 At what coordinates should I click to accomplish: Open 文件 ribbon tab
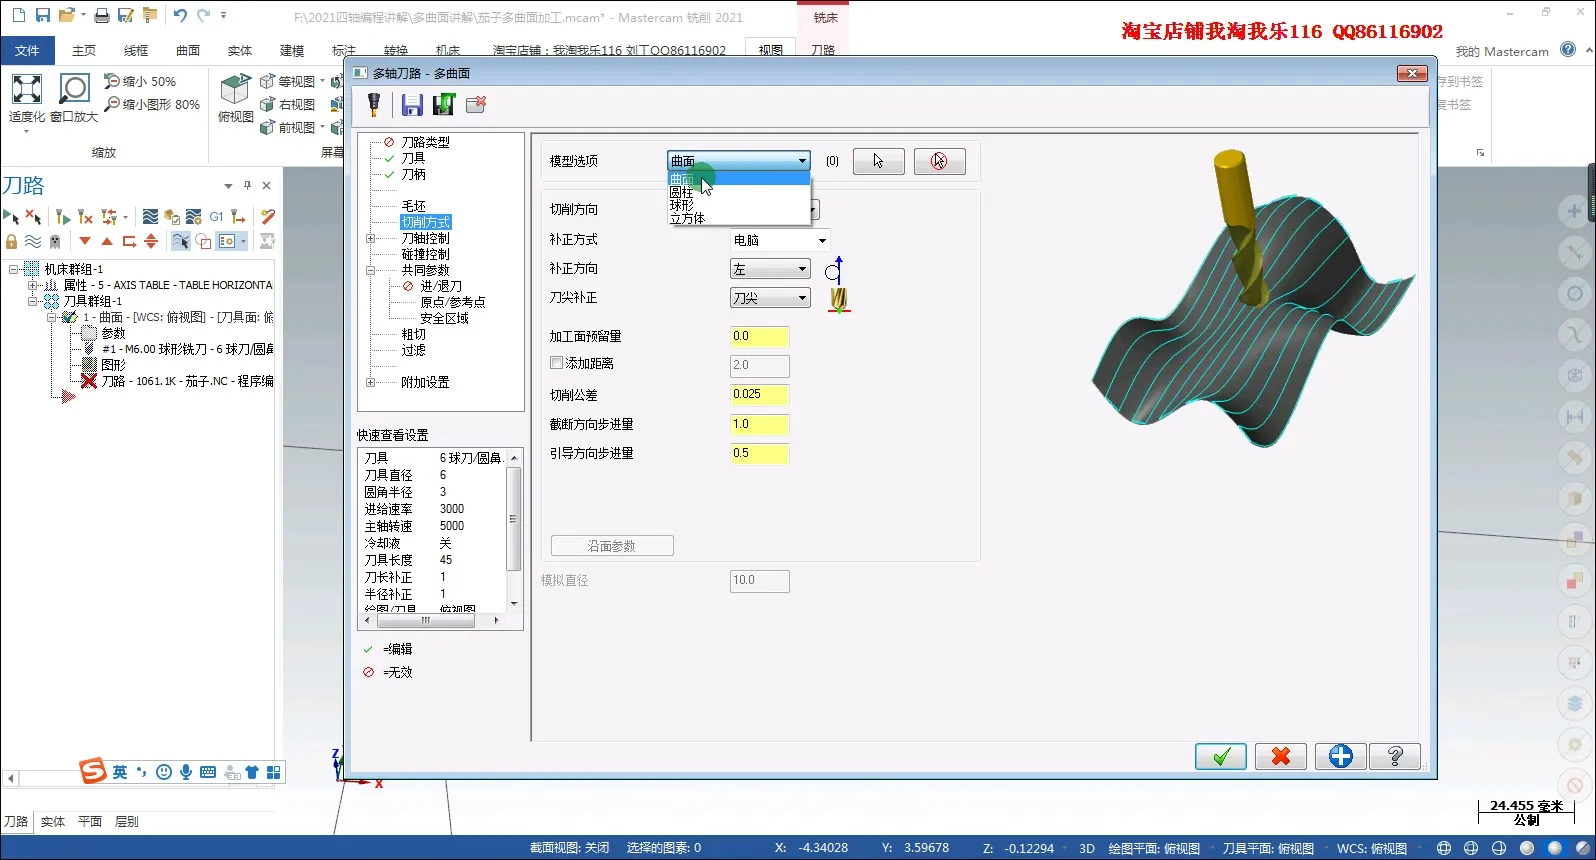click(x=28, y=50)
